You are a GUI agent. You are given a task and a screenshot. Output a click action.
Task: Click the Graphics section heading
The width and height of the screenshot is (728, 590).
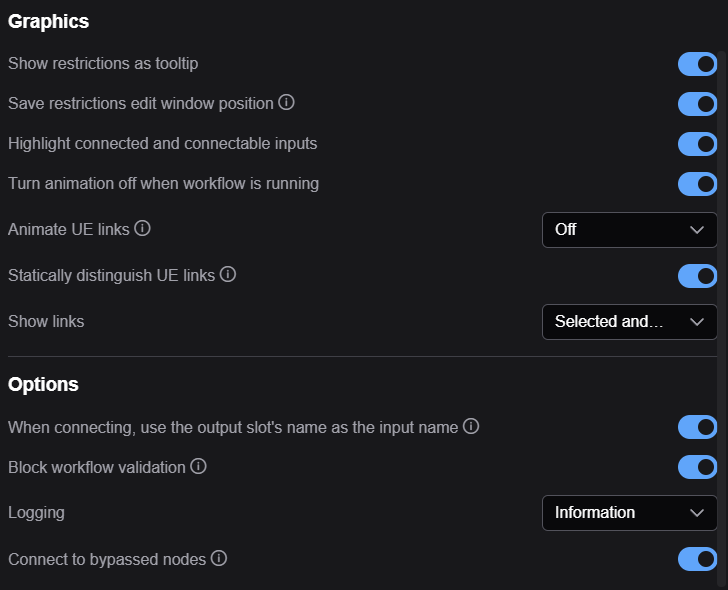48,21
